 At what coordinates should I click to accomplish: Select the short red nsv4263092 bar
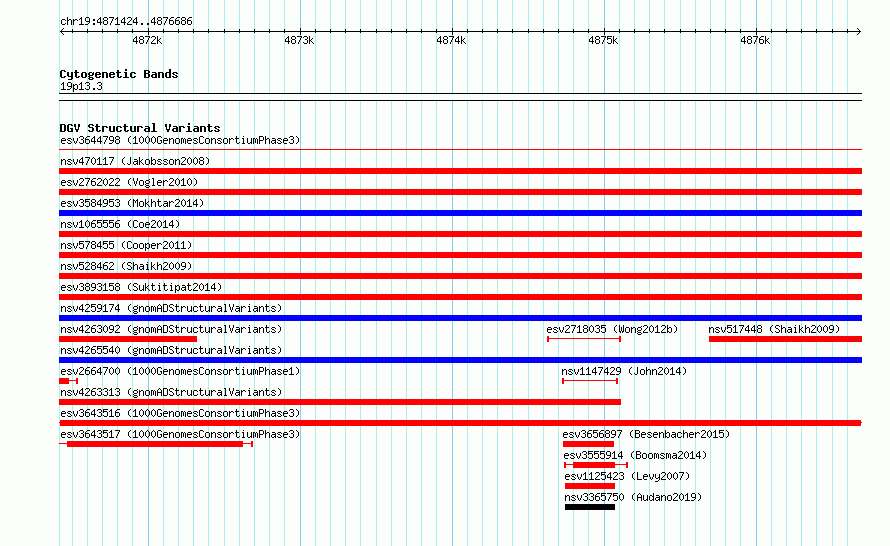coord(128,339)
